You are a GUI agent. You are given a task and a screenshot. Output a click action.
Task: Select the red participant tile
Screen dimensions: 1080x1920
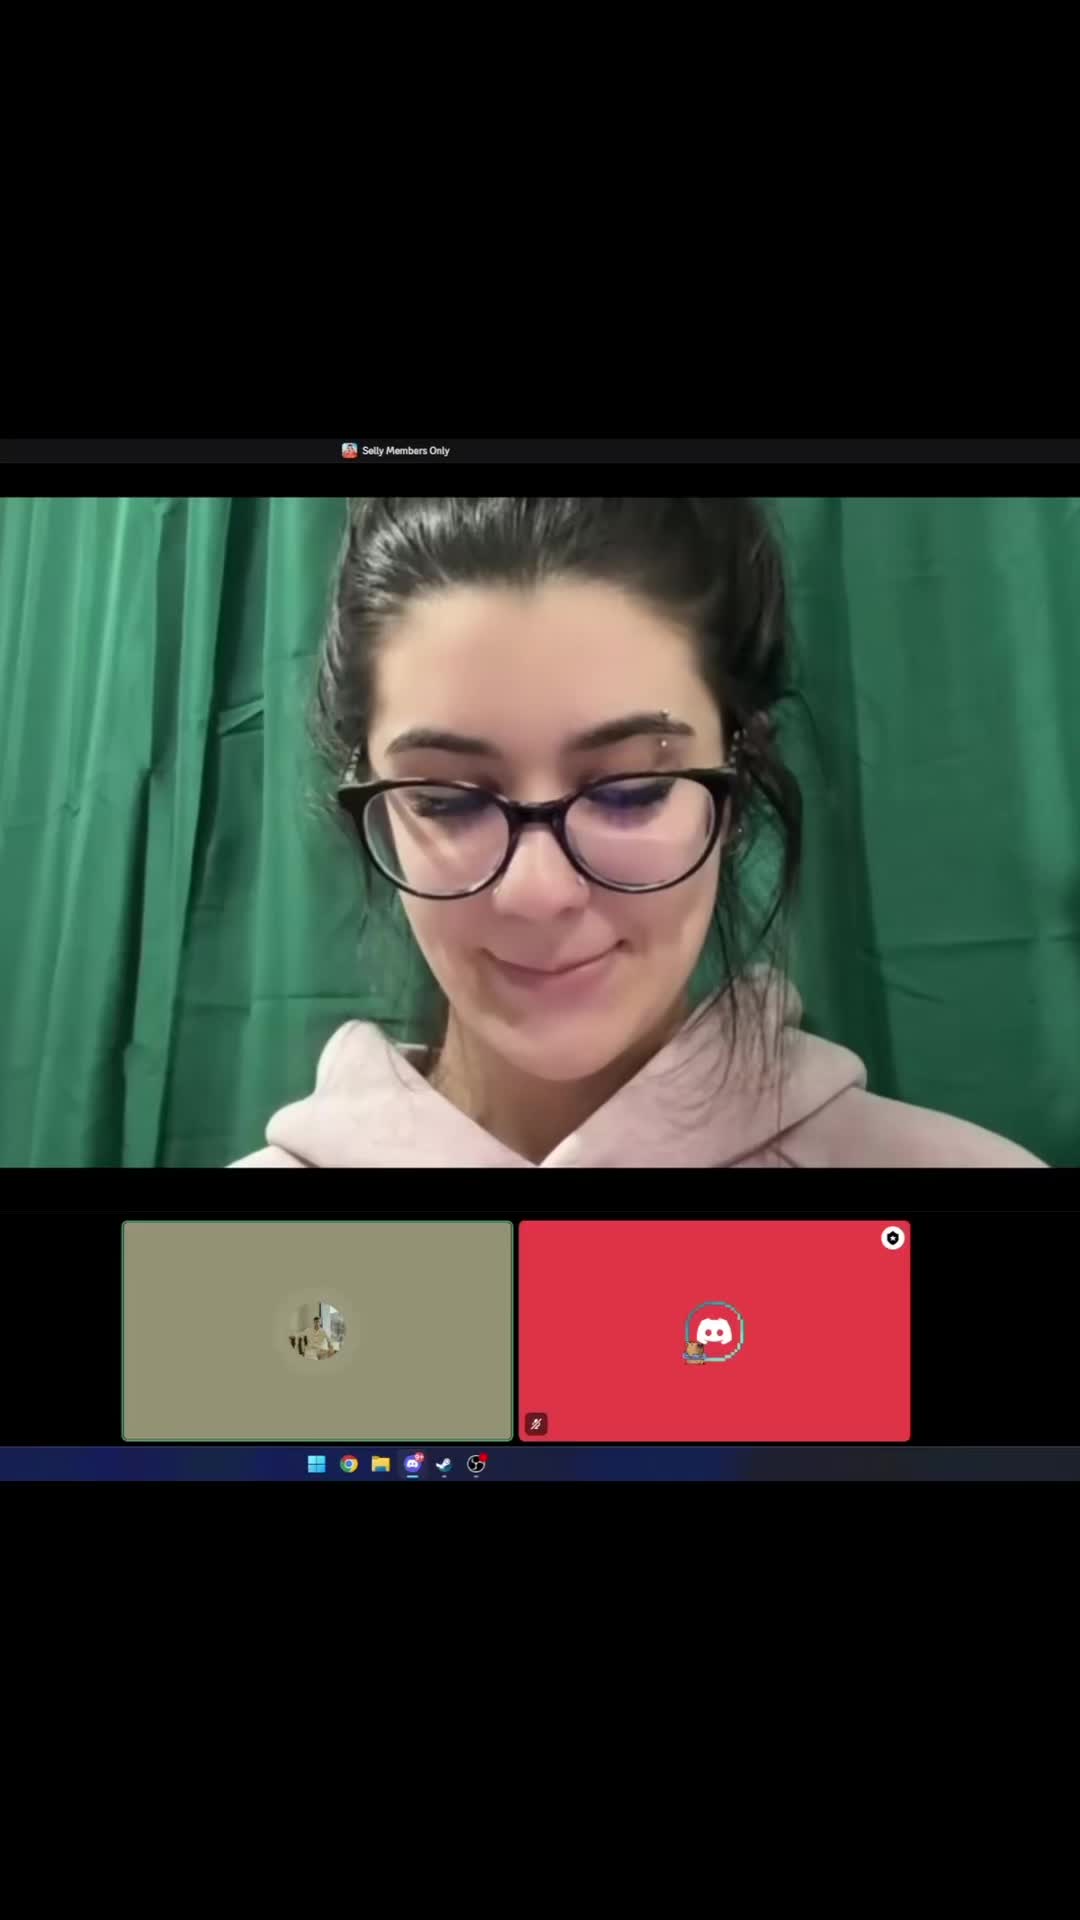pos(714,1331)
